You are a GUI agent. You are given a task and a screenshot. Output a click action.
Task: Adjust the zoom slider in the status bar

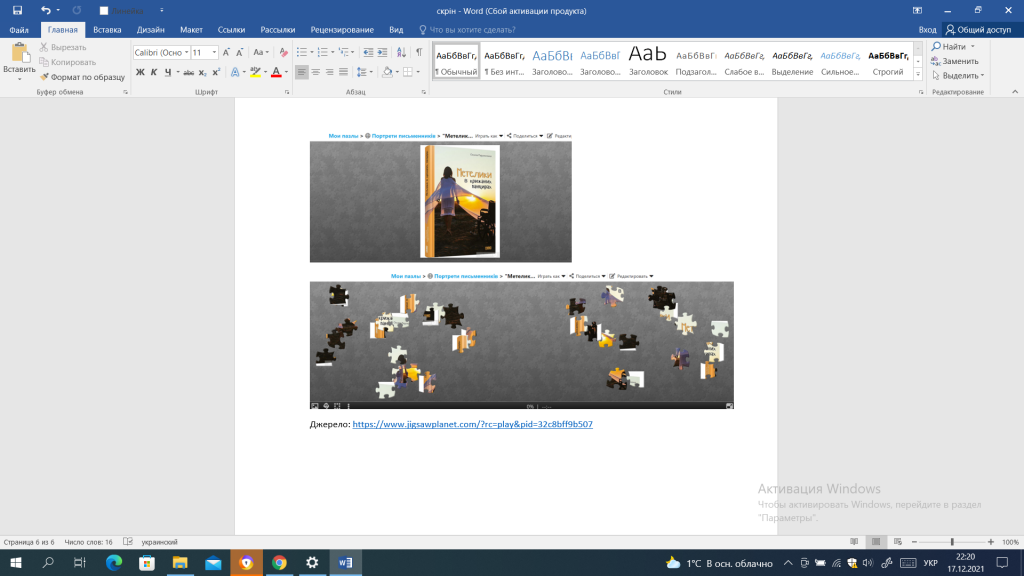951,542
